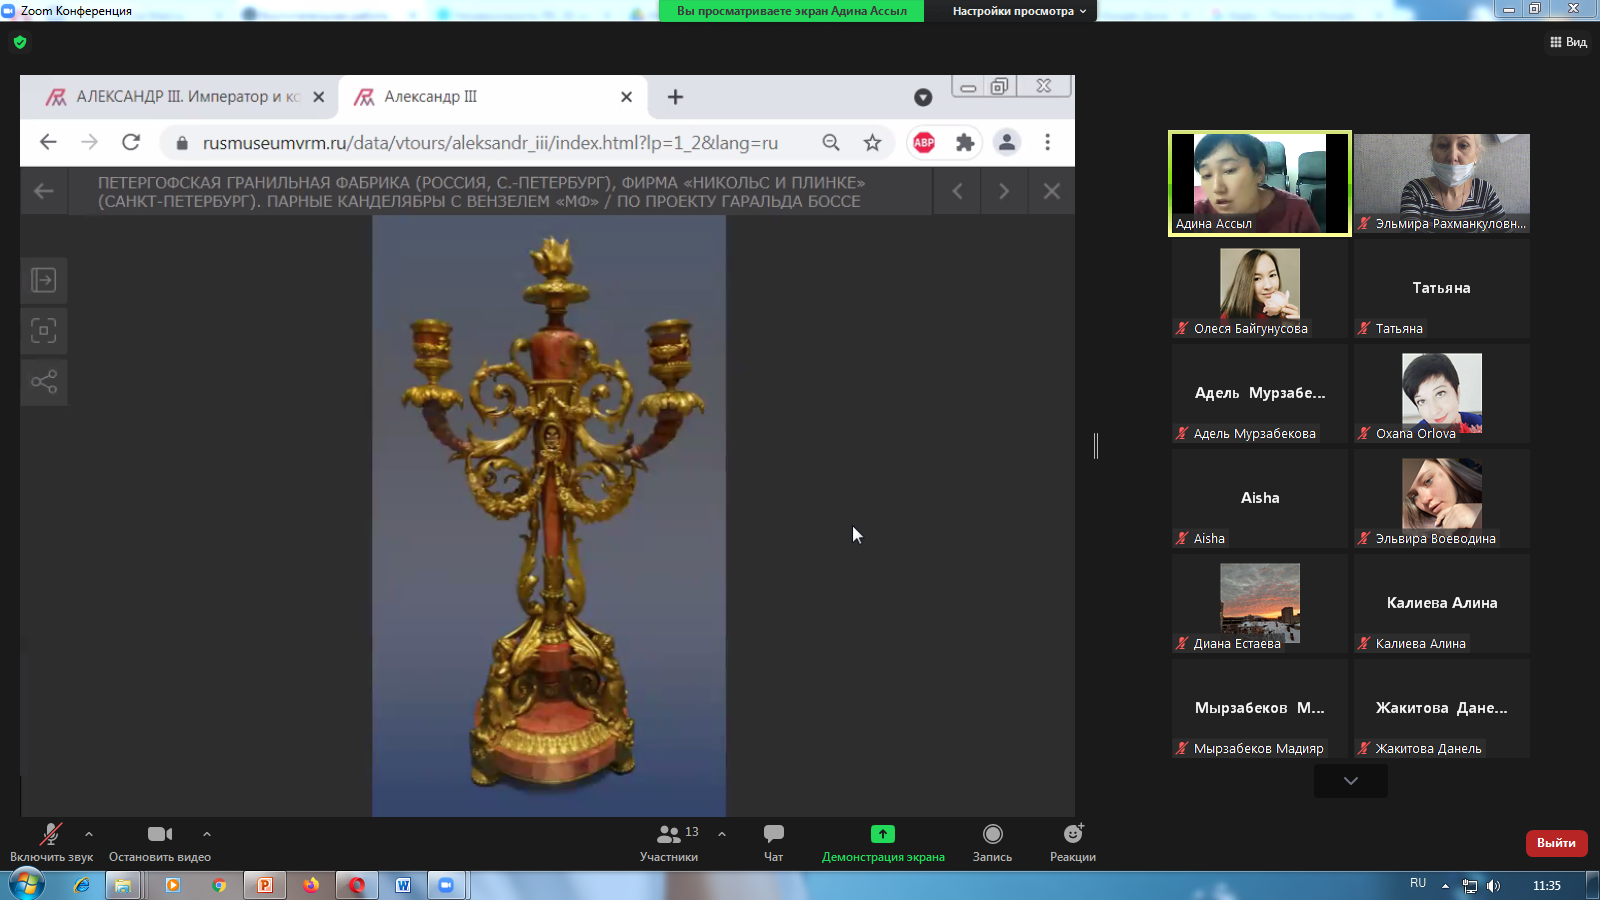This screenshot has height=900, width=1600.
Task: Expand the participants options arrow
Action: point(722,834)
